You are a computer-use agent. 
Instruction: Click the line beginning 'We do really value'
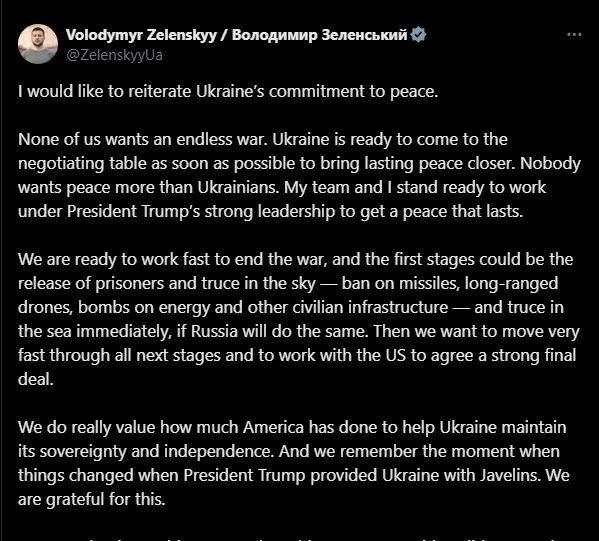pyautogui.click(x=292, y=427)
